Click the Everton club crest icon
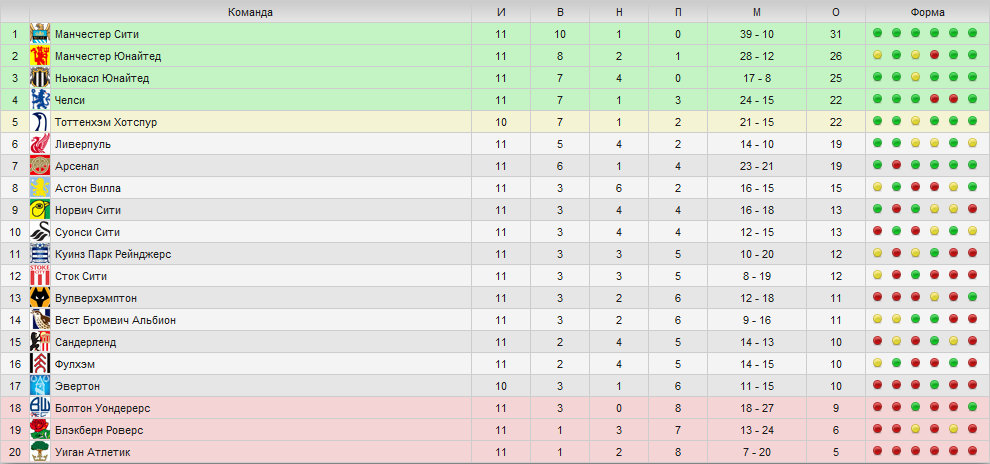 point(40,386)
